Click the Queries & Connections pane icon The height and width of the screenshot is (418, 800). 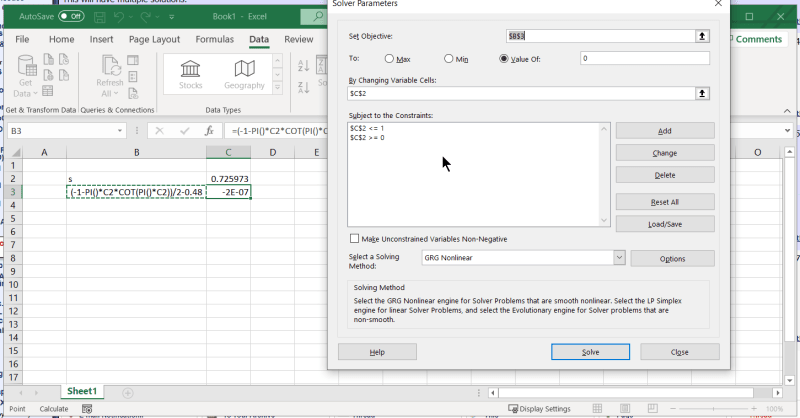133,60
